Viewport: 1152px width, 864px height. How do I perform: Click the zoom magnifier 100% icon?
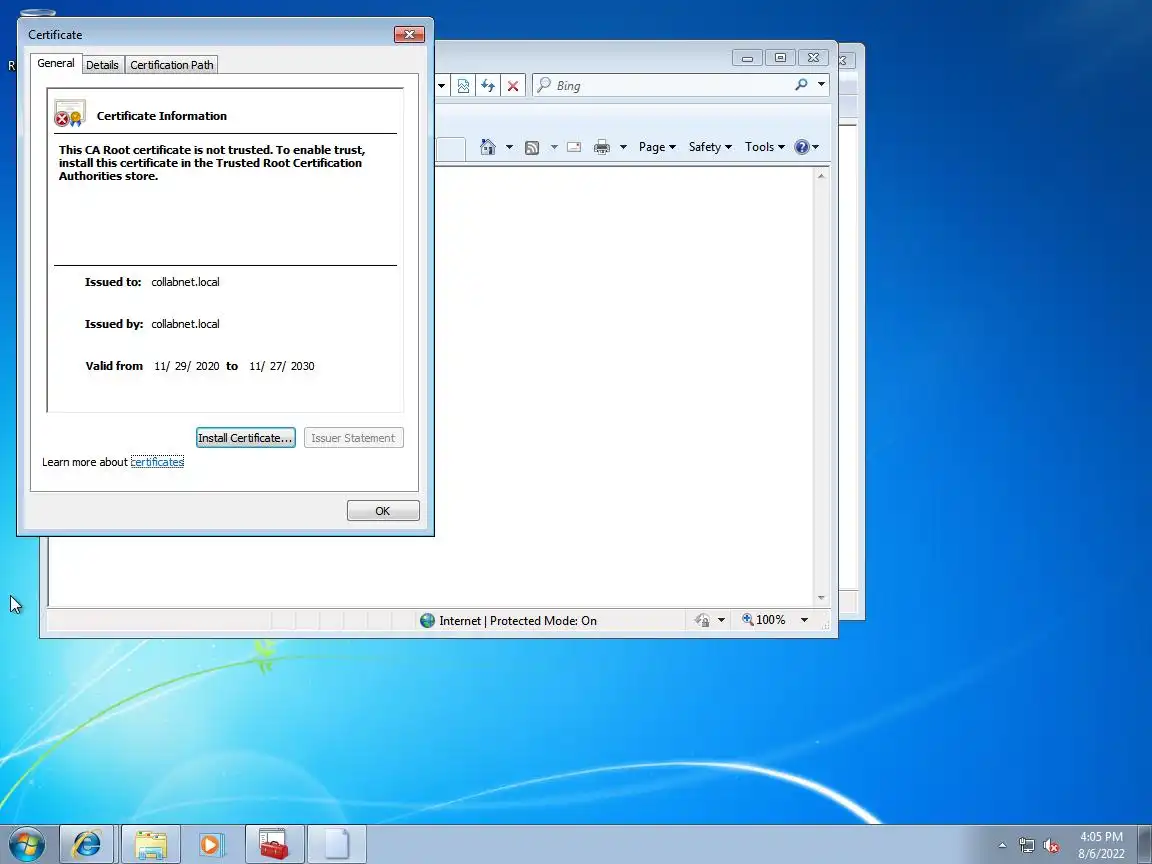pyautogui.click(x=748, y=619)
